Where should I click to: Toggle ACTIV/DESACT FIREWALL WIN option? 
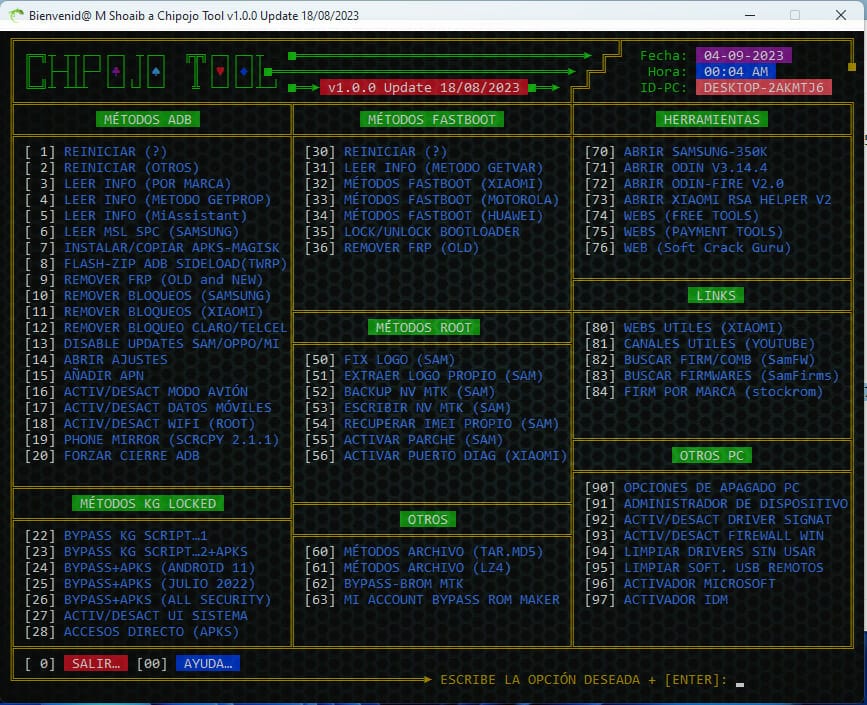click(723, 536)
